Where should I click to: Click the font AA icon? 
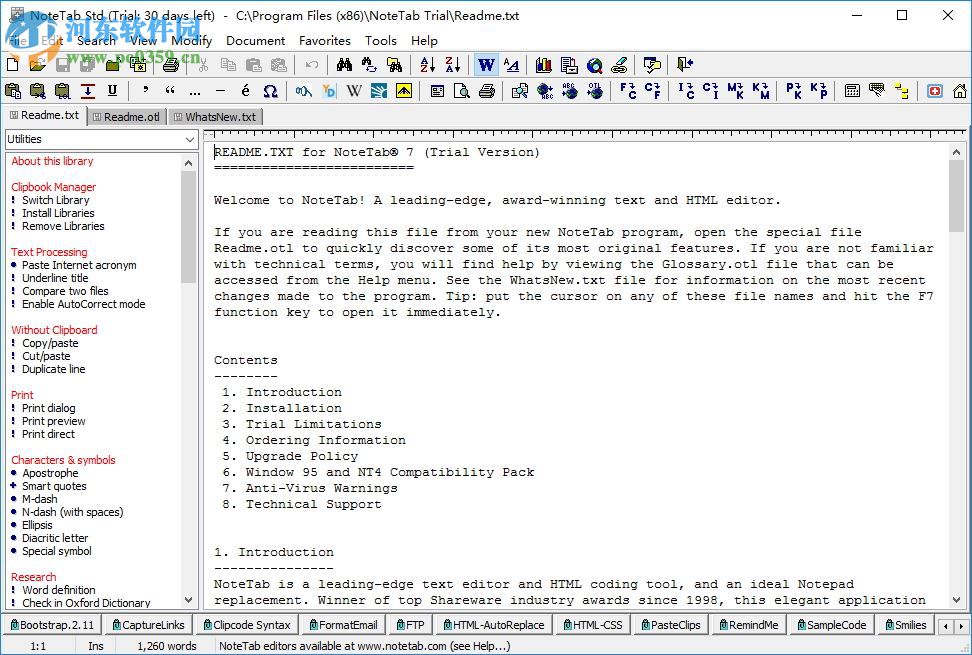coord(511,64)
